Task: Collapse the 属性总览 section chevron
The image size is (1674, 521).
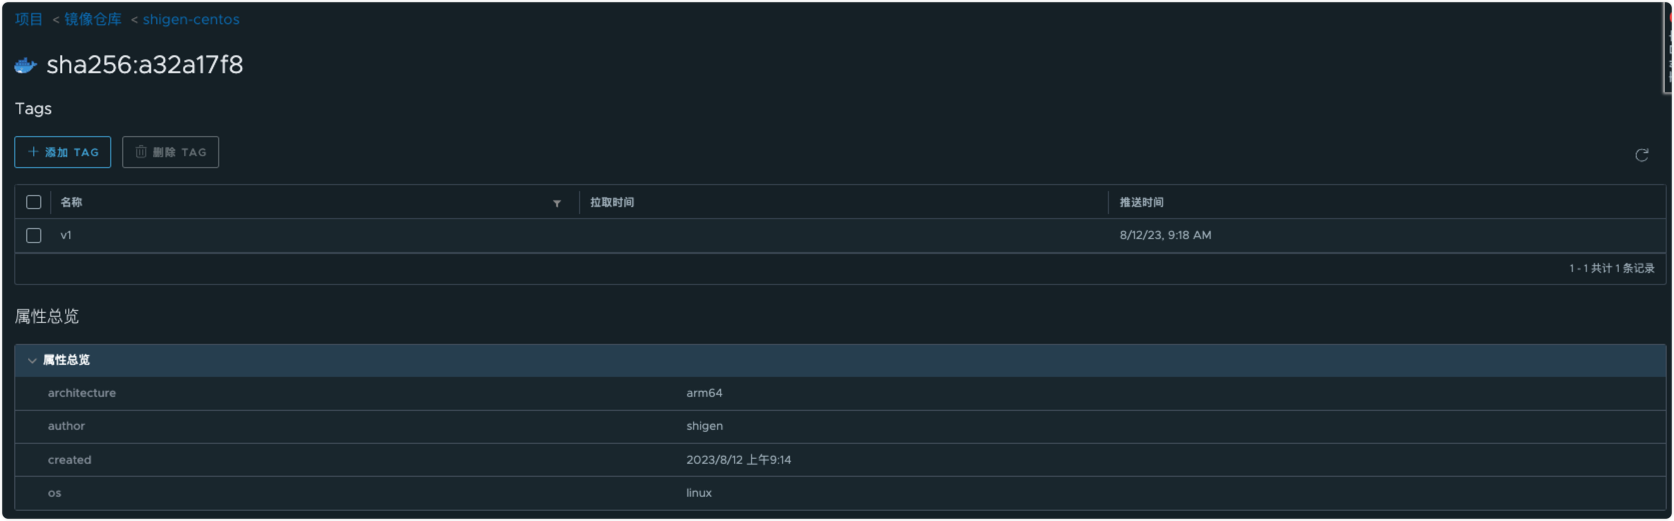Action: click(32, 360)
